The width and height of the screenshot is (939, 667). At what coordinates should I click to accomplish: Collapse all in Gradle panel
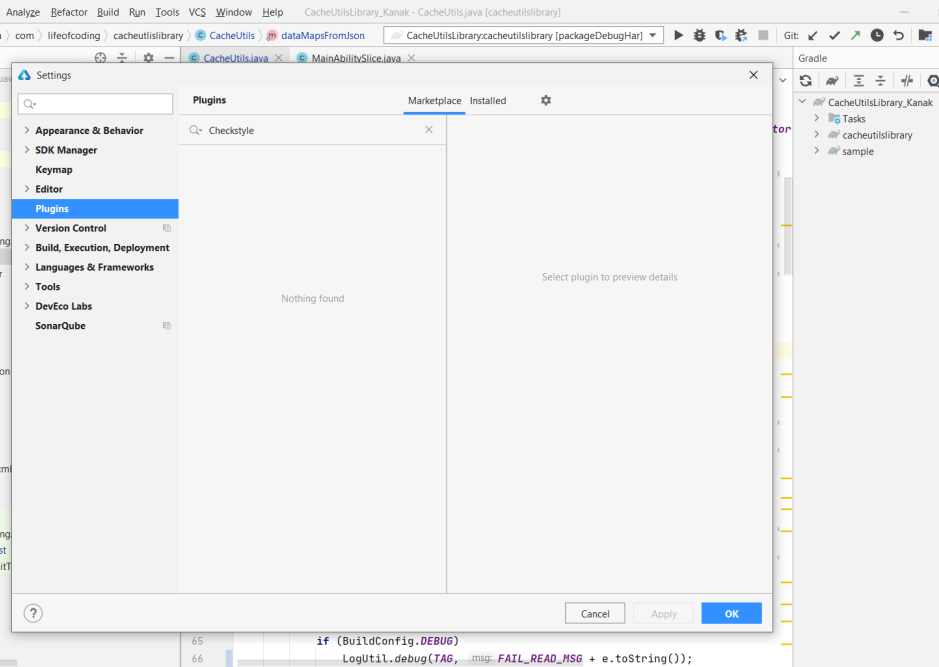[x=880, y=80]
